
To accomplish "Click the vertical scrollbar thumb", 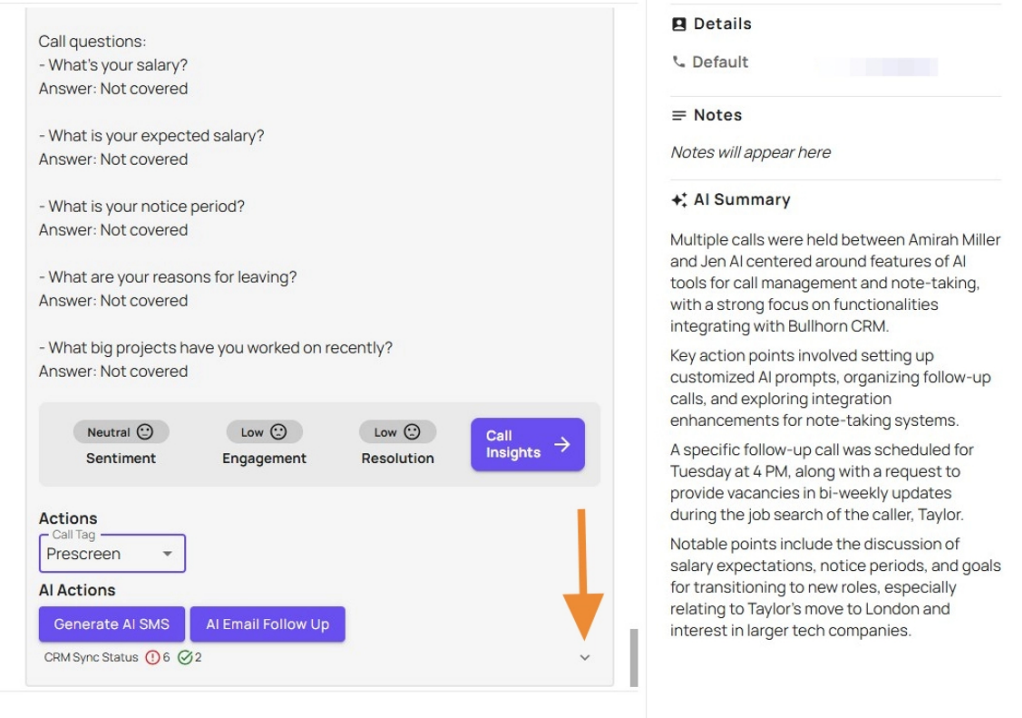I will (x=633, y=657).
